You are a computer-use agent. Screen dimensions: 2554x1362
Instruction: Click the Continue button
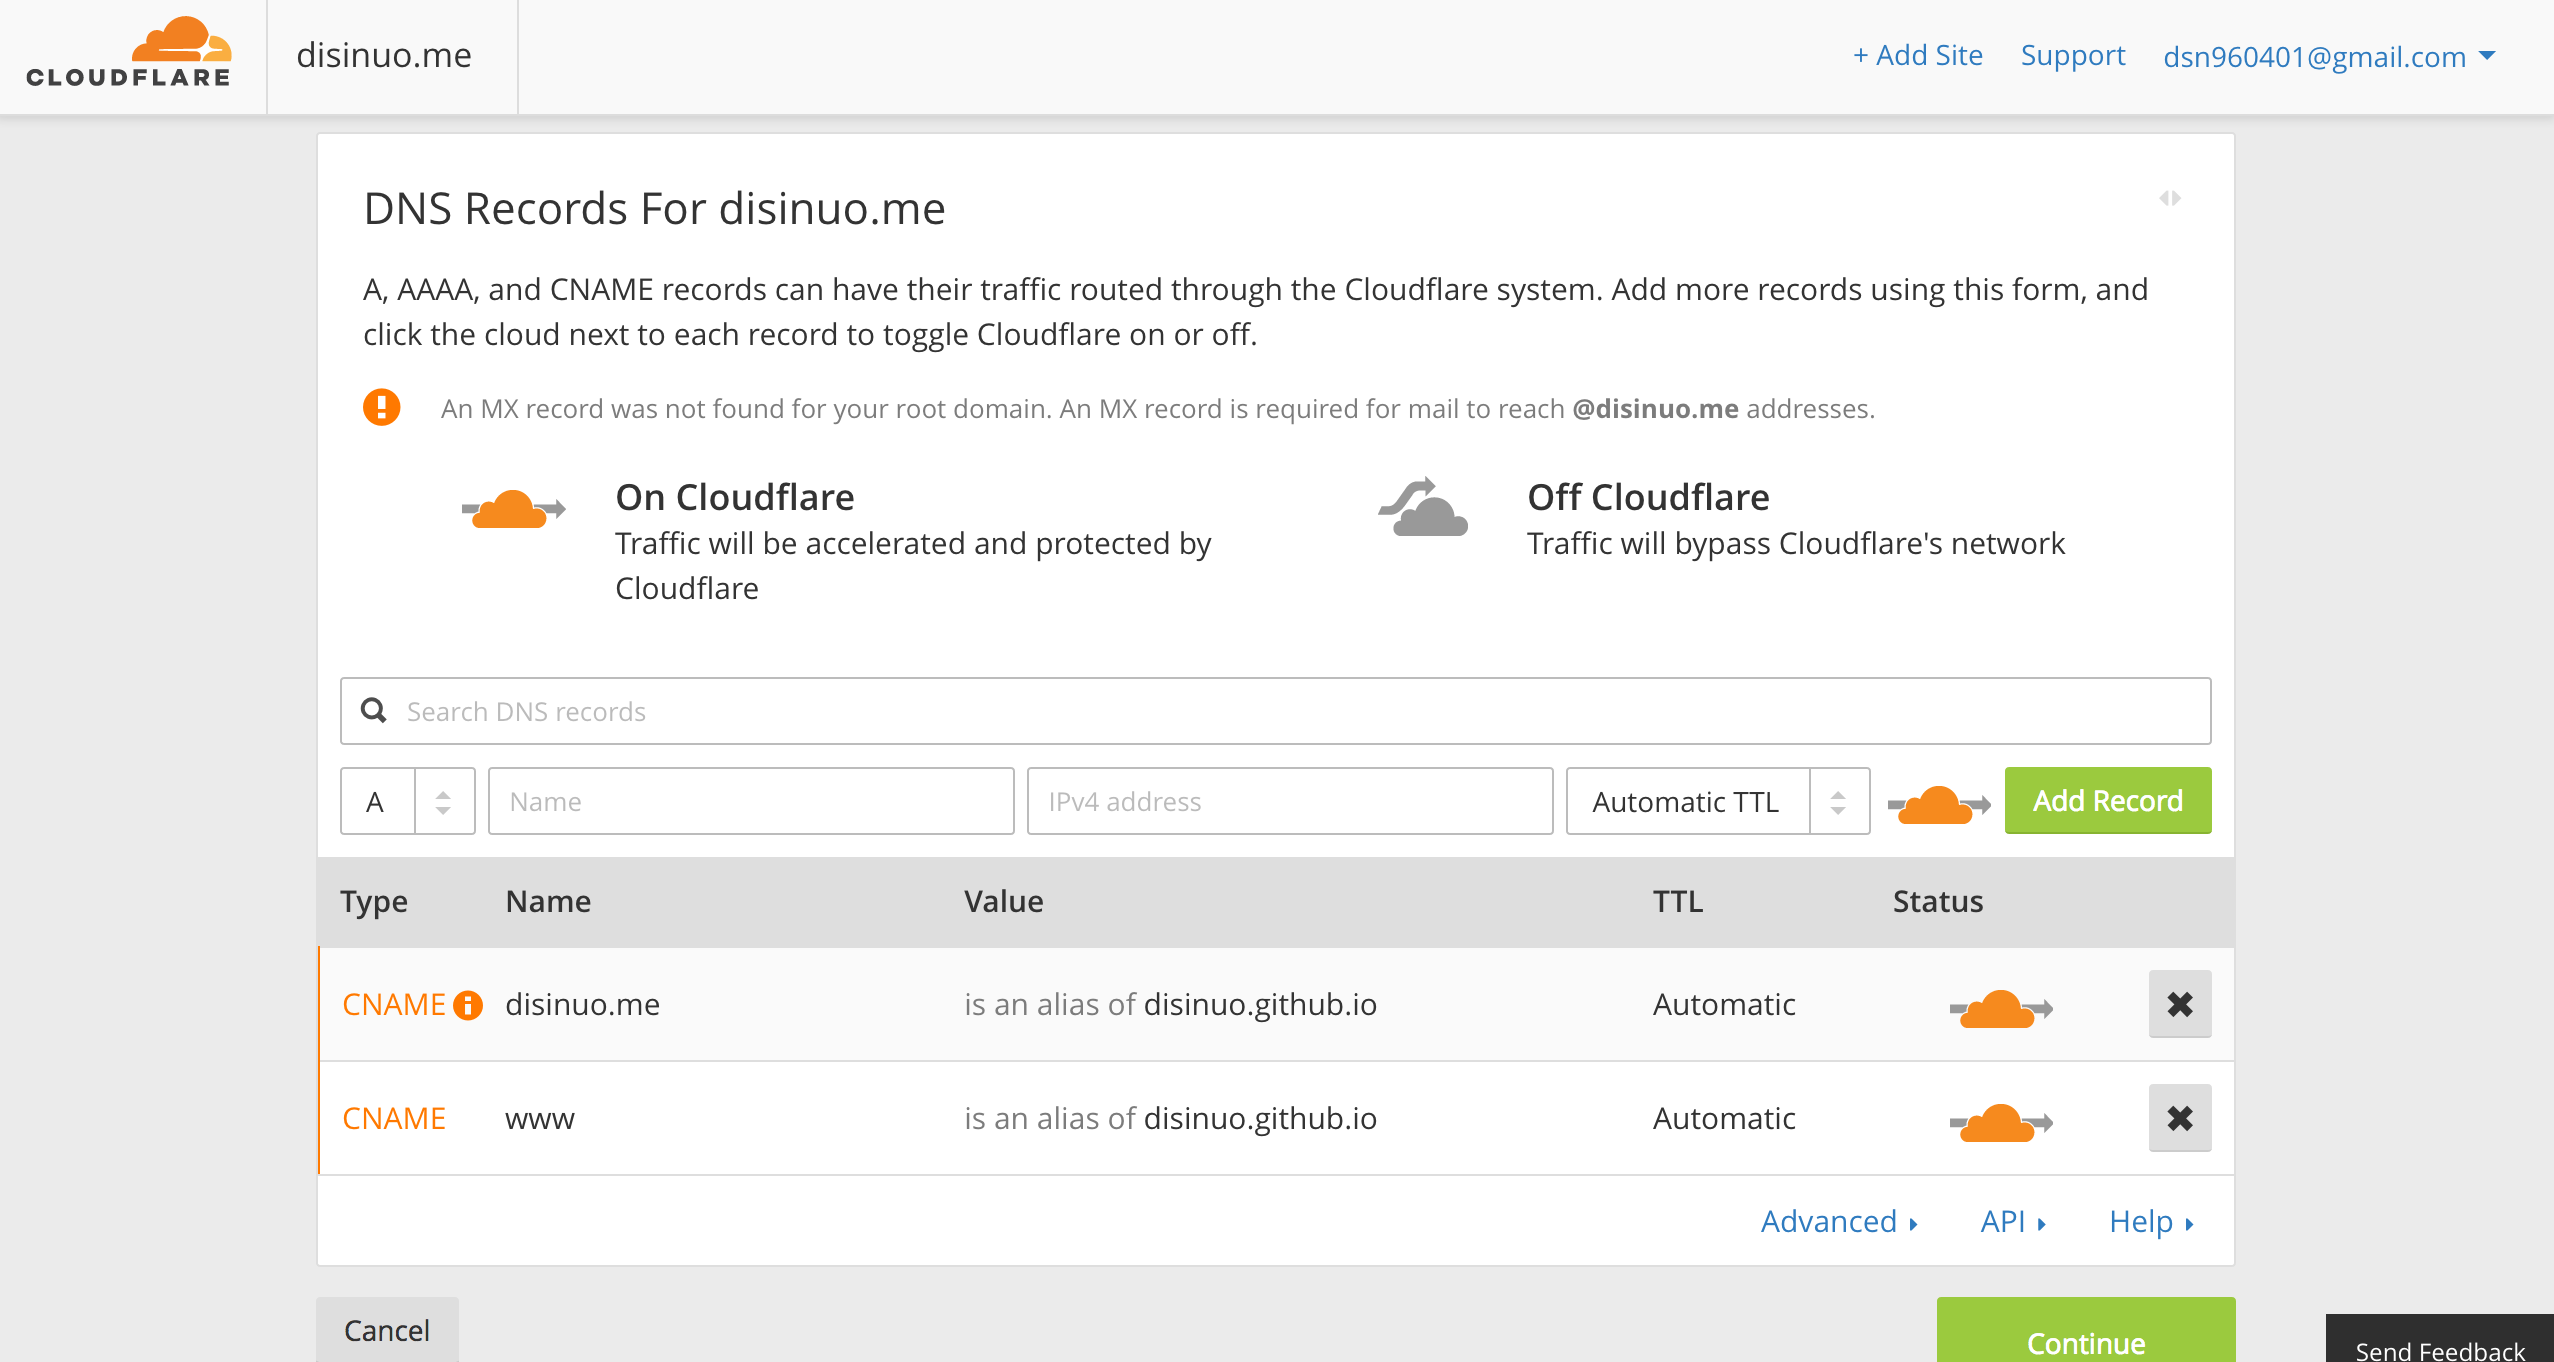2086,1331
